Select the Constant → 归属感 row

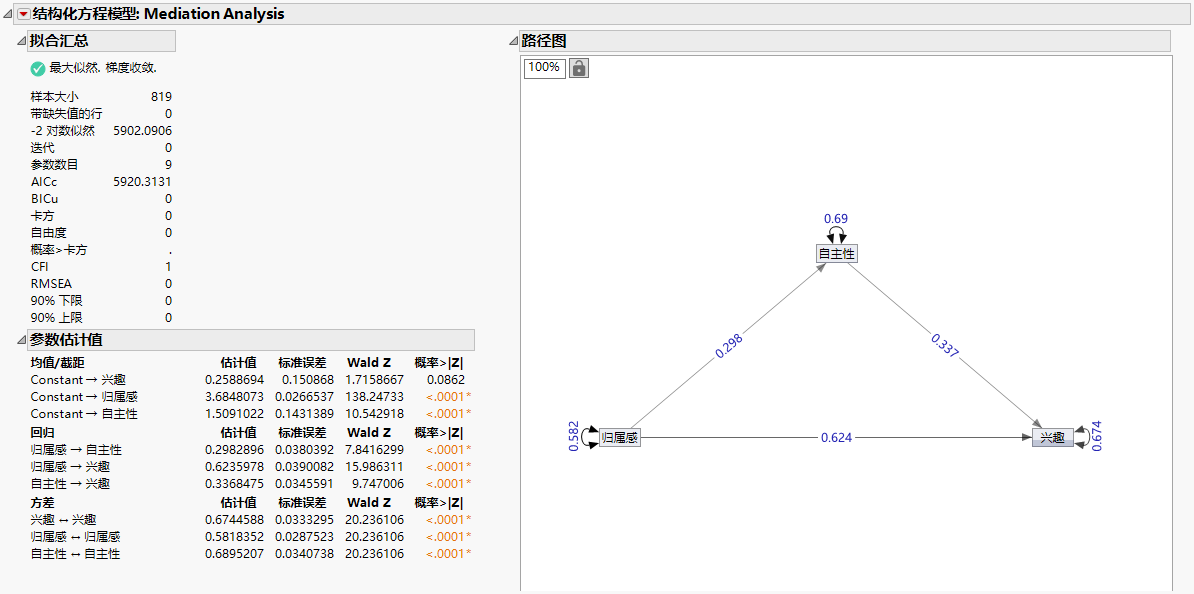coord(251,397)
